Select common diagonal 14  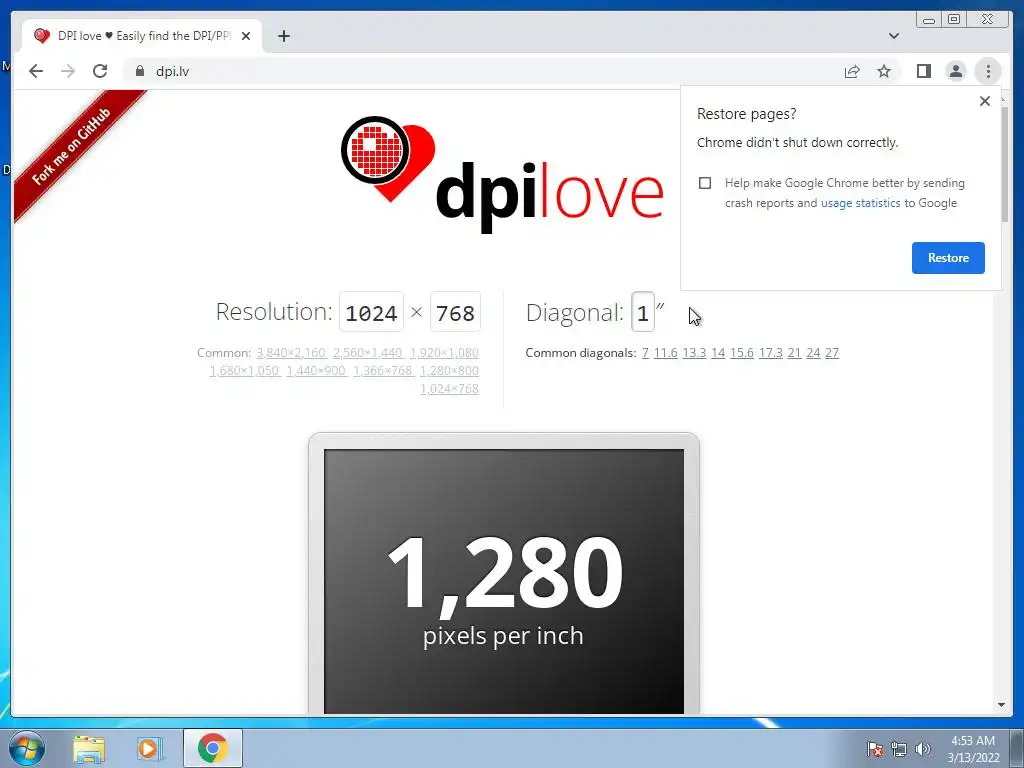[718, 353]
